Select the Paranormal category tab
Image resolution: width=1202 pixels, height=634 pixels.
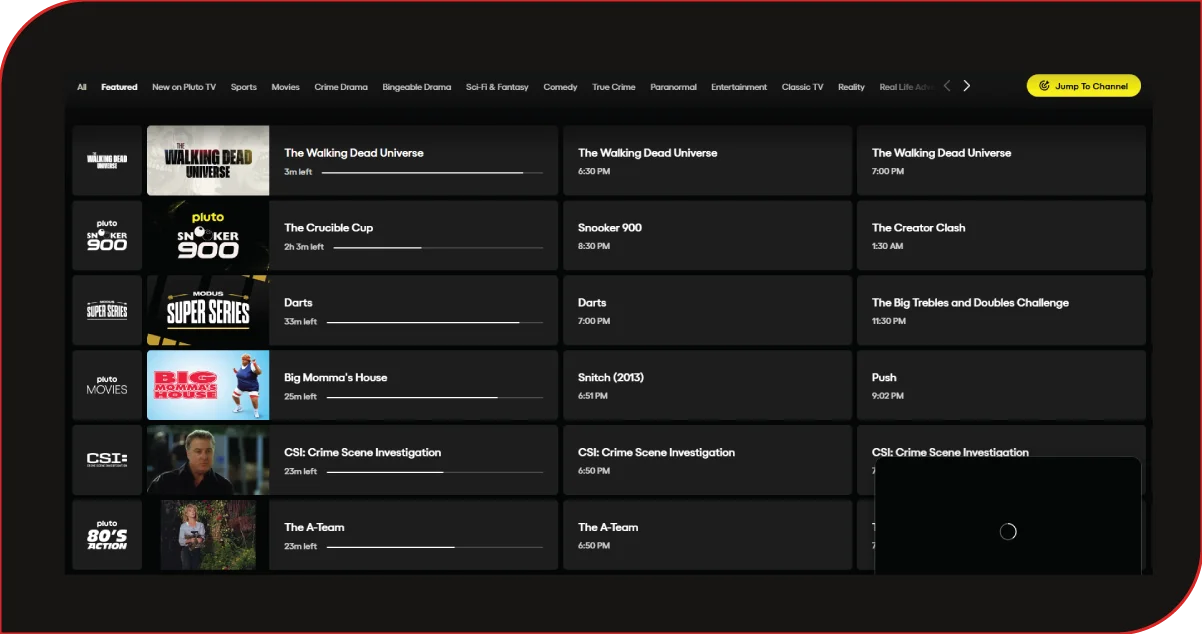pos(673,87)
